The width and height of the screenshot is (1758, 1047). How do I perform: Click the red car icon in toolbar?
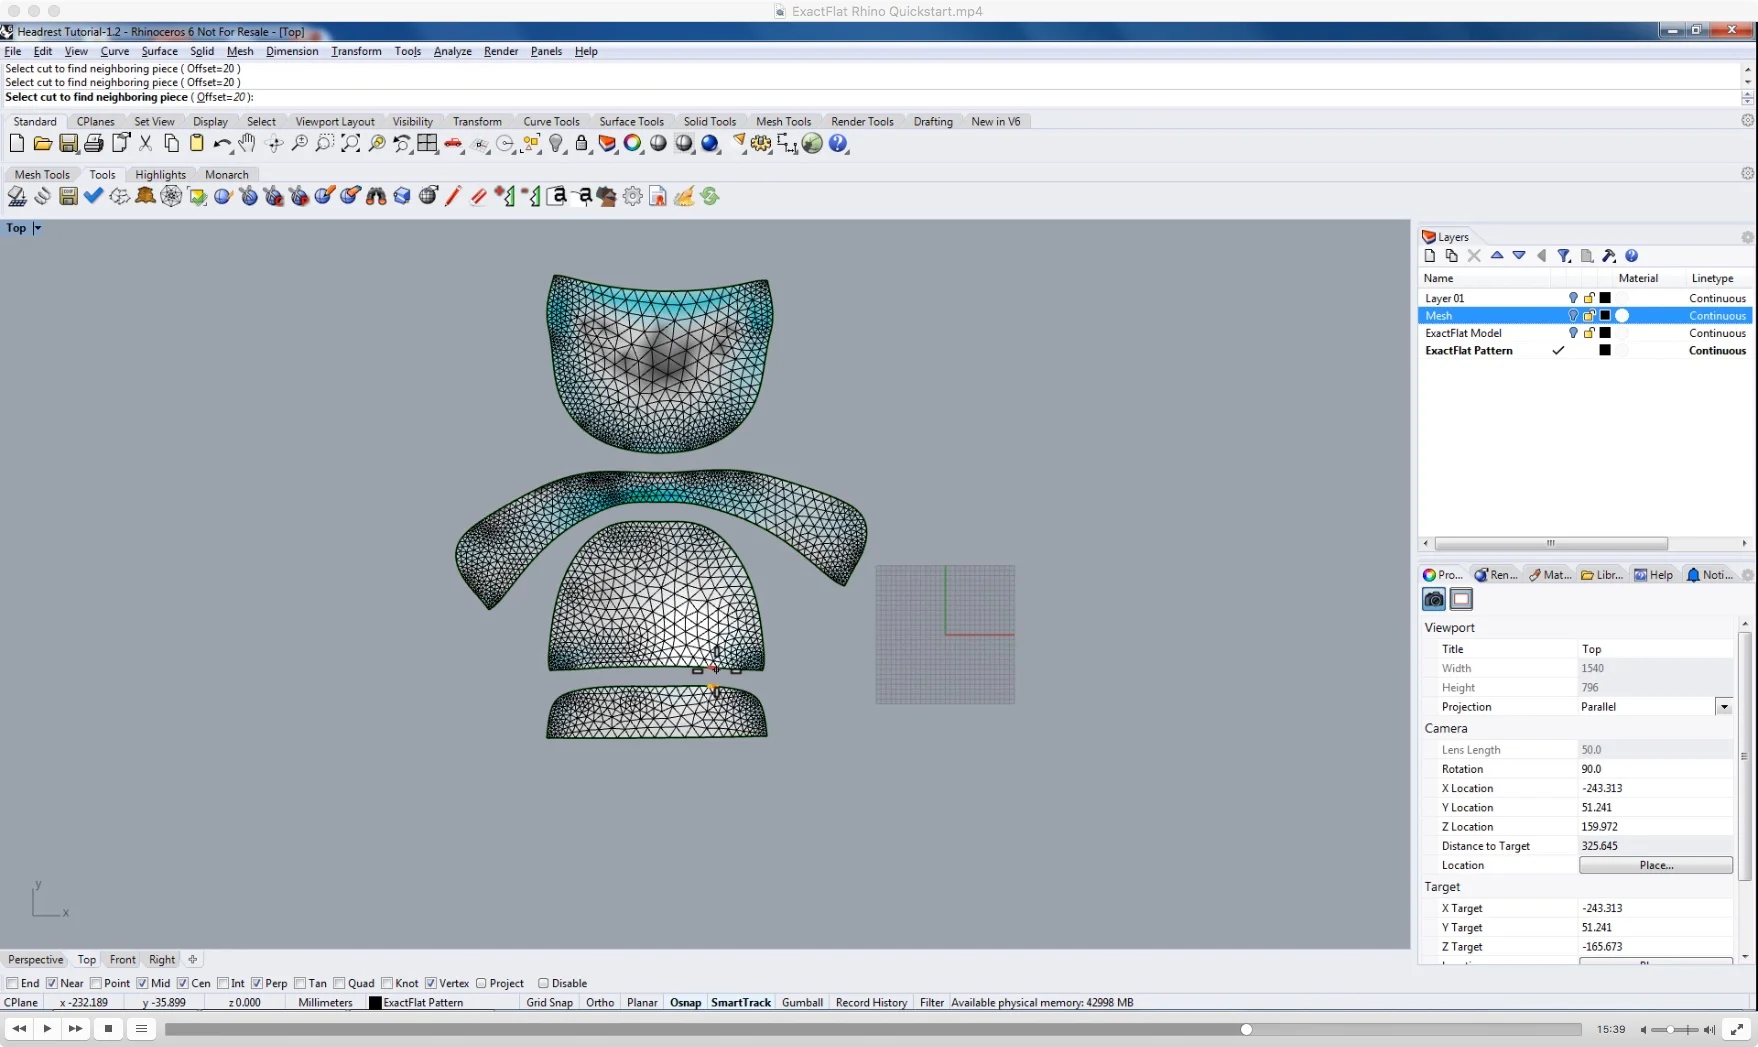pos(454,144)
